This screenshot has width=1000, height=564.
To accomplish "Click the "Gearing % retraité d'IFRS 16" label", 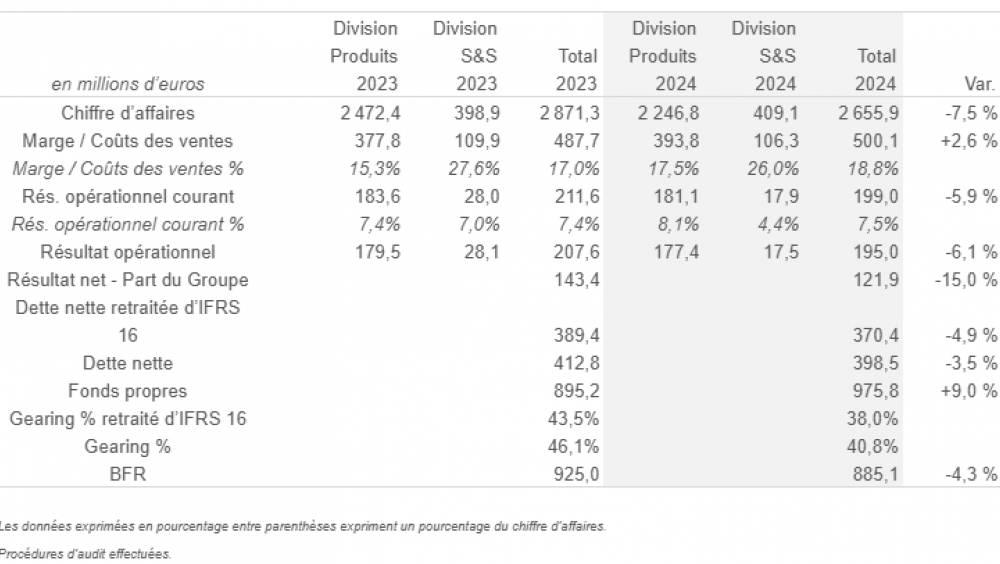I will 128,419.
